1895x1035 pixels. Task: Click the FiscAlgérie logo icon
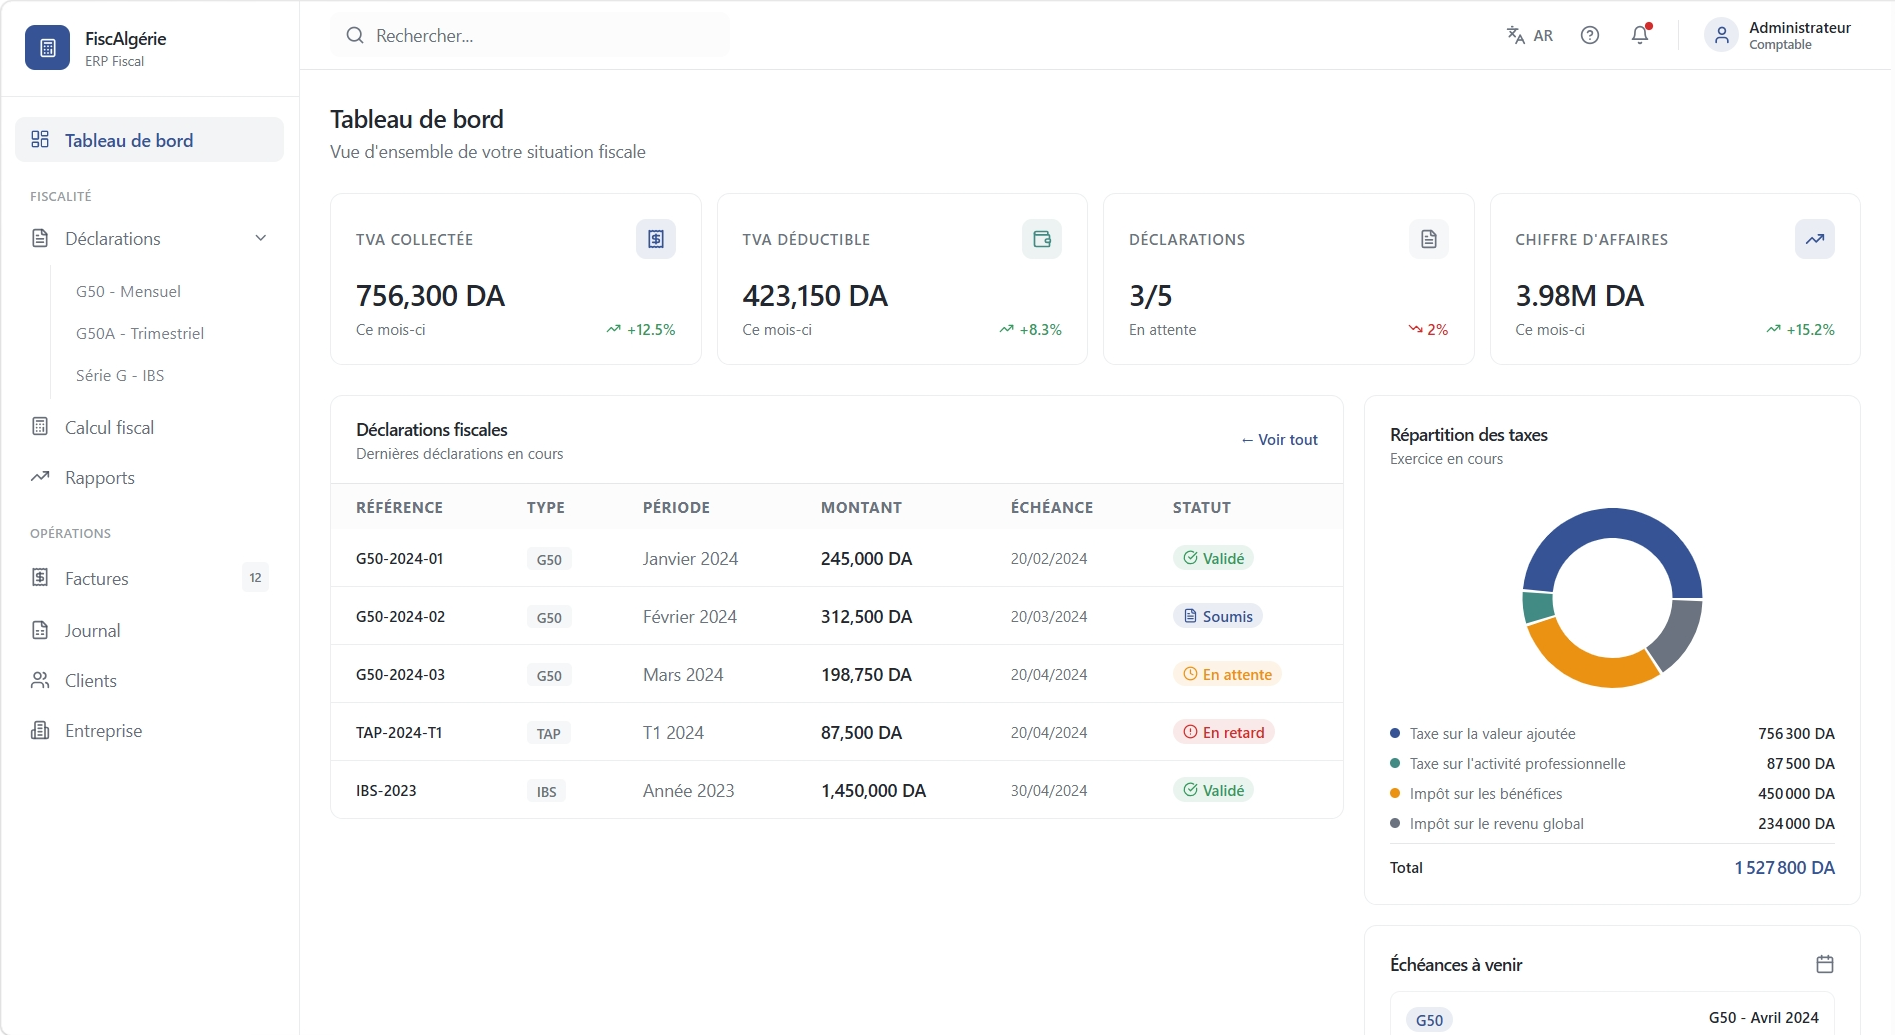coord(47,48)
